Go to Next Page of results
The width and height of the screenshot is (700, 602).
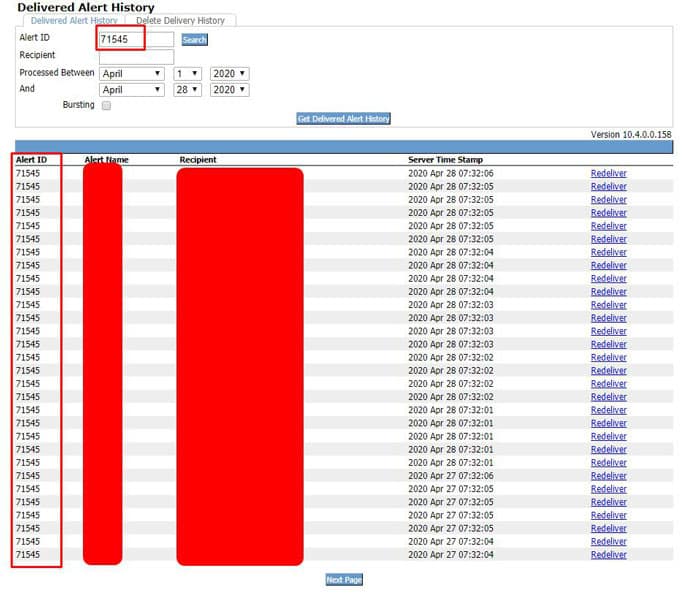point(344,580)
